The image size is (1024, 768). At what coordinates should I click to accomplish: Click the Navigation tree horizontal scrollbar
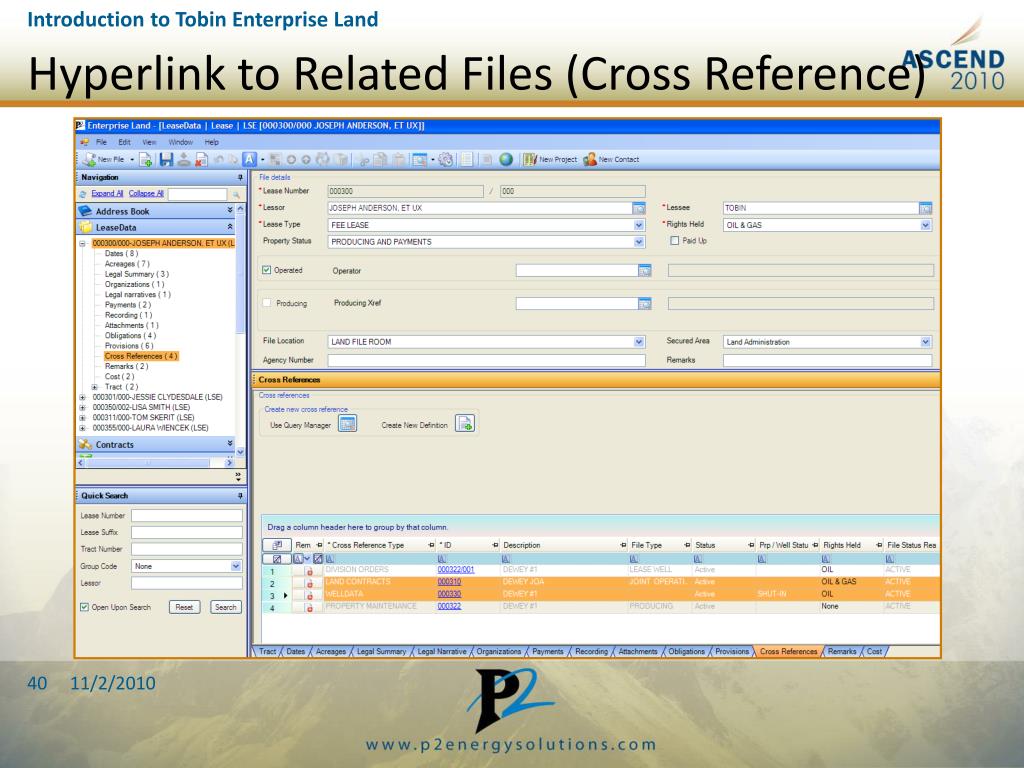coord(155,462)
